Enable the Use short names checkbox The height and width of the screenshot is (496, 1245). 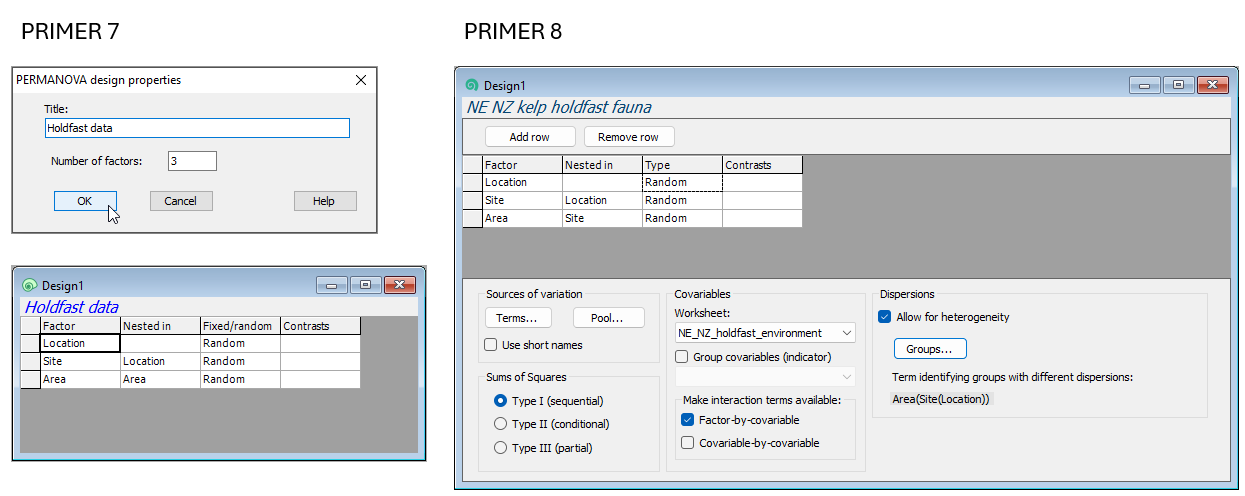[491, 345]
